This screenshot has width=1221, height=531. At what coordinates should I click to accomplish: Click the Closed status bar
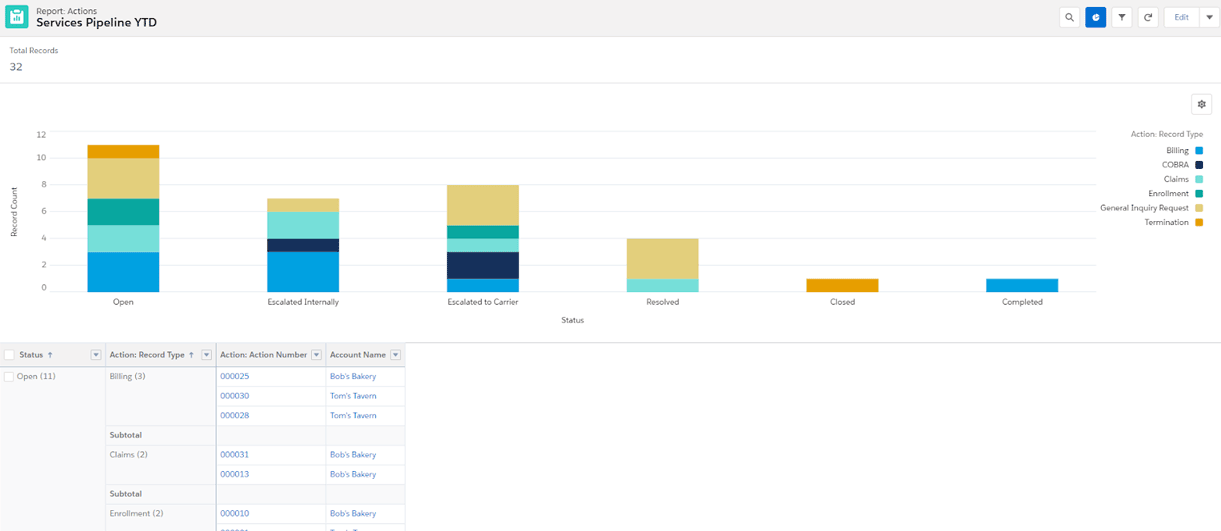tap(843, 285)
